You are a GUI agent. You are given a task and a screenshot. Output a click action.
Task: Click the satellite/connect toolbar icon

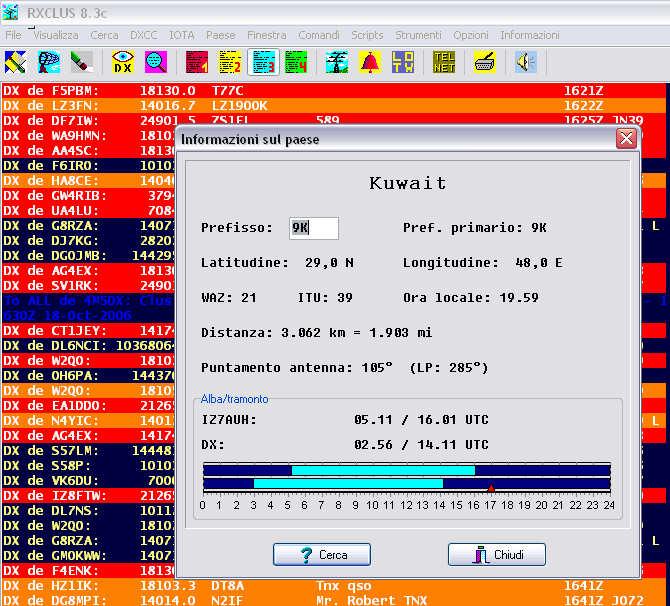15,62
